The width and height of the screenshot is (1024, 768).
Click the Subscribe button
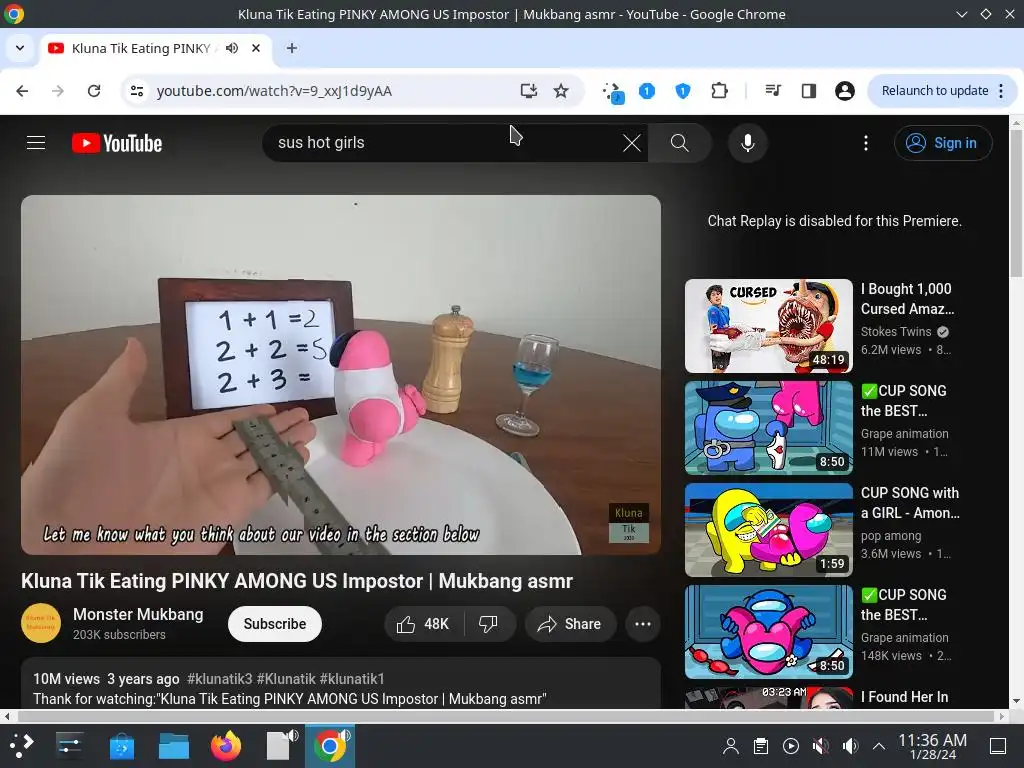tap(274, 624)
